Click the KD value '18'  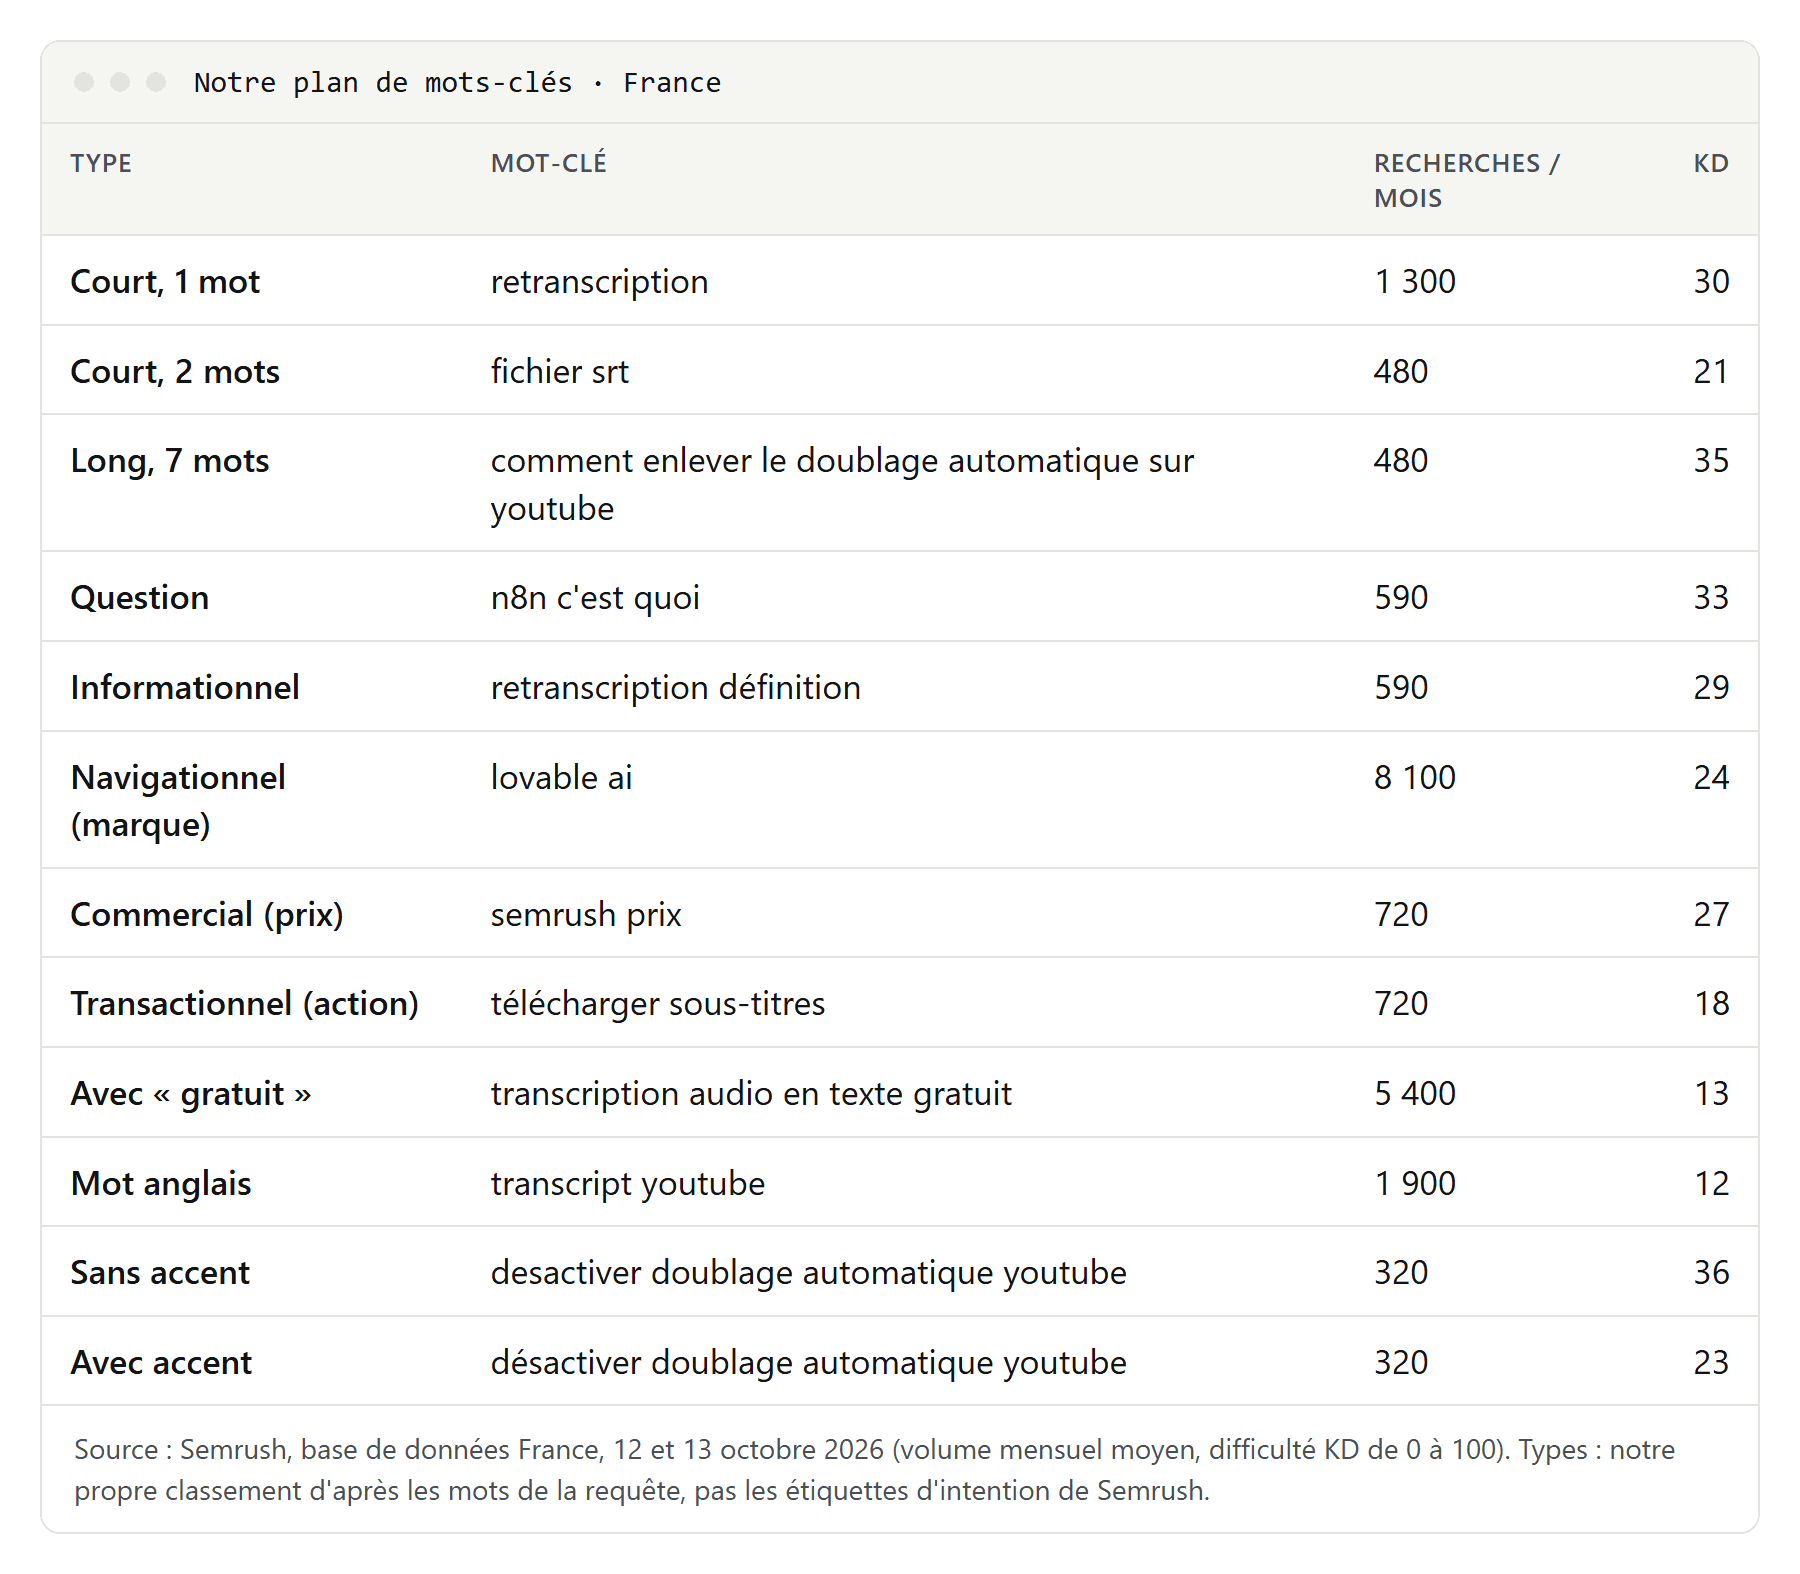(x=1711, y=1003)
